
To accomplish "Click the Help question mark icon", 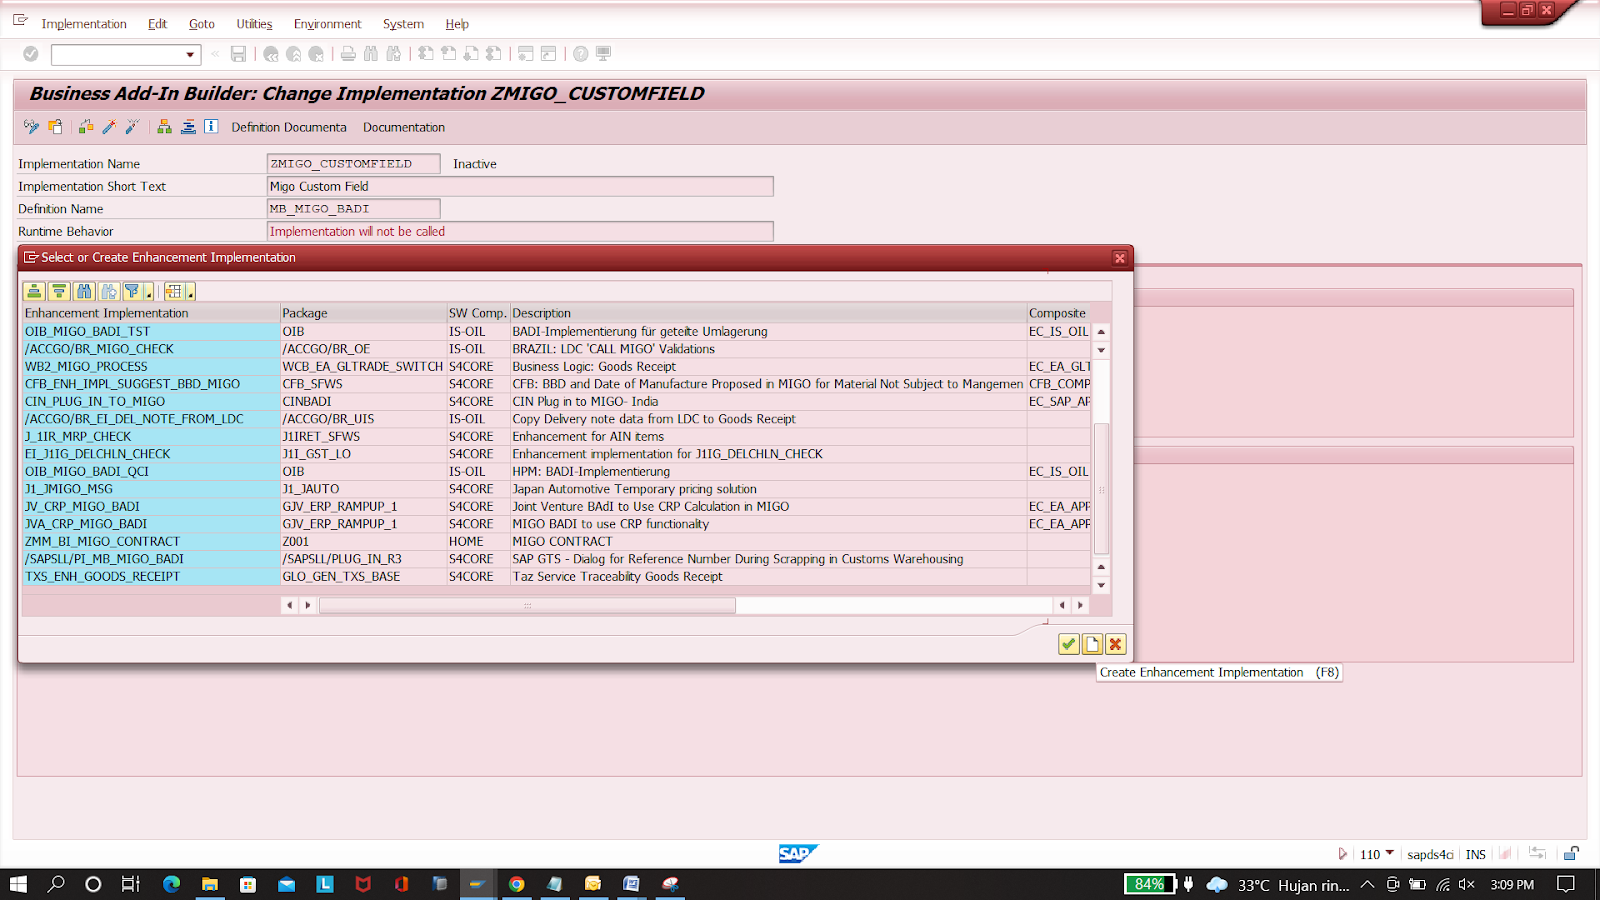I will tap(581, 54).
